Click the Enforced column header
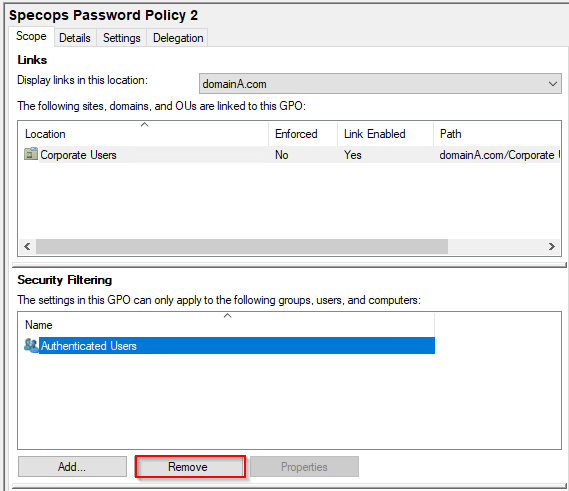Viewport: 569px width, 491px height. coord(303,134)
